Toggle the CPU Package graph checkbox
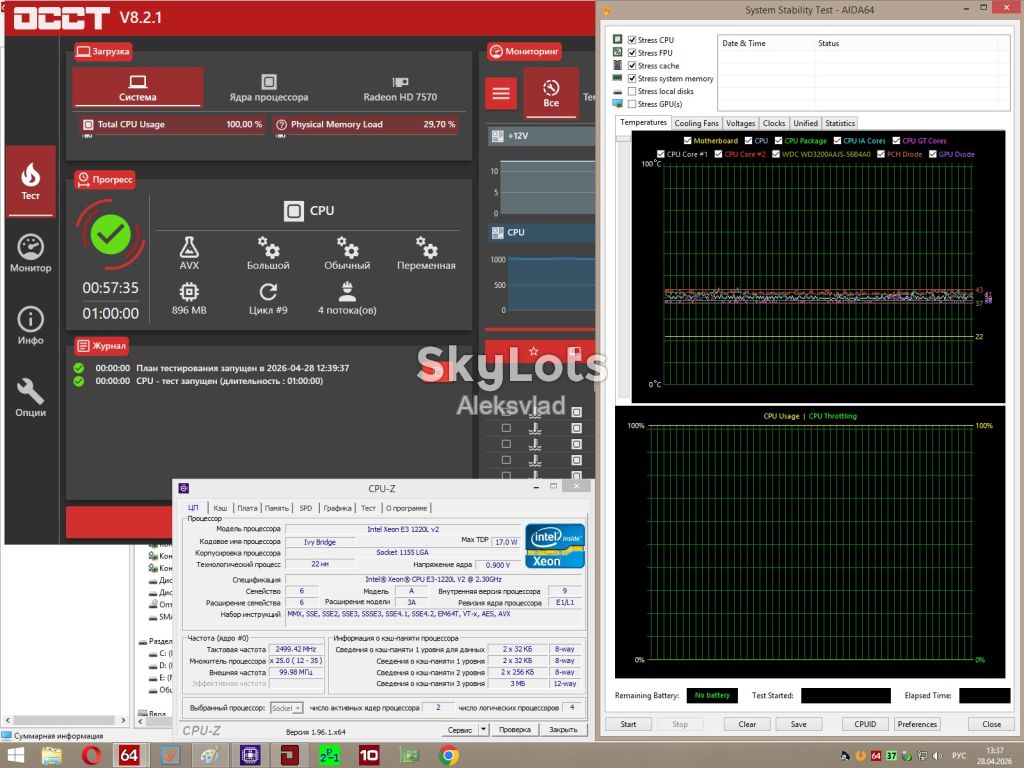This screenshot has height=768, width=1024. (778, 140)
